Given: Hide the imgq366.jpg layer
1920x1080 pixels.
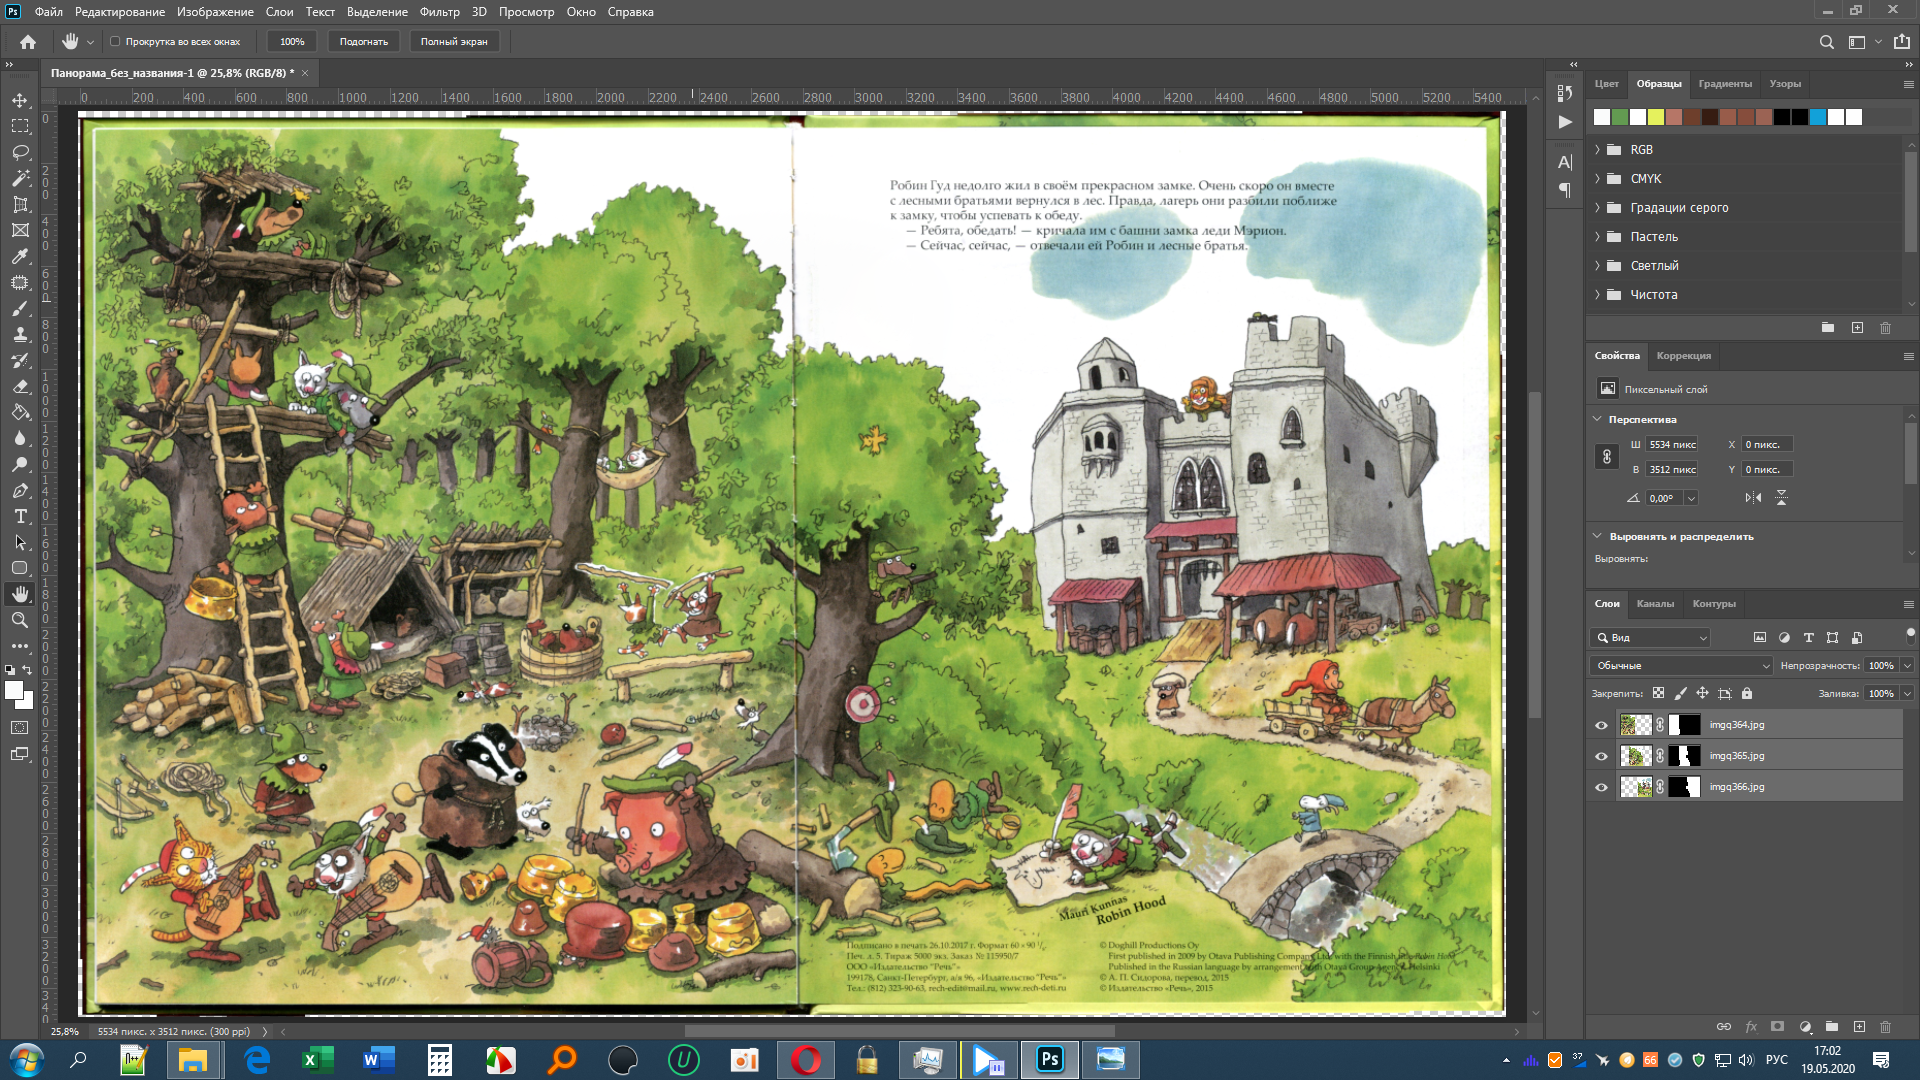Looking at the screenshot, I should coord(1601,787).
